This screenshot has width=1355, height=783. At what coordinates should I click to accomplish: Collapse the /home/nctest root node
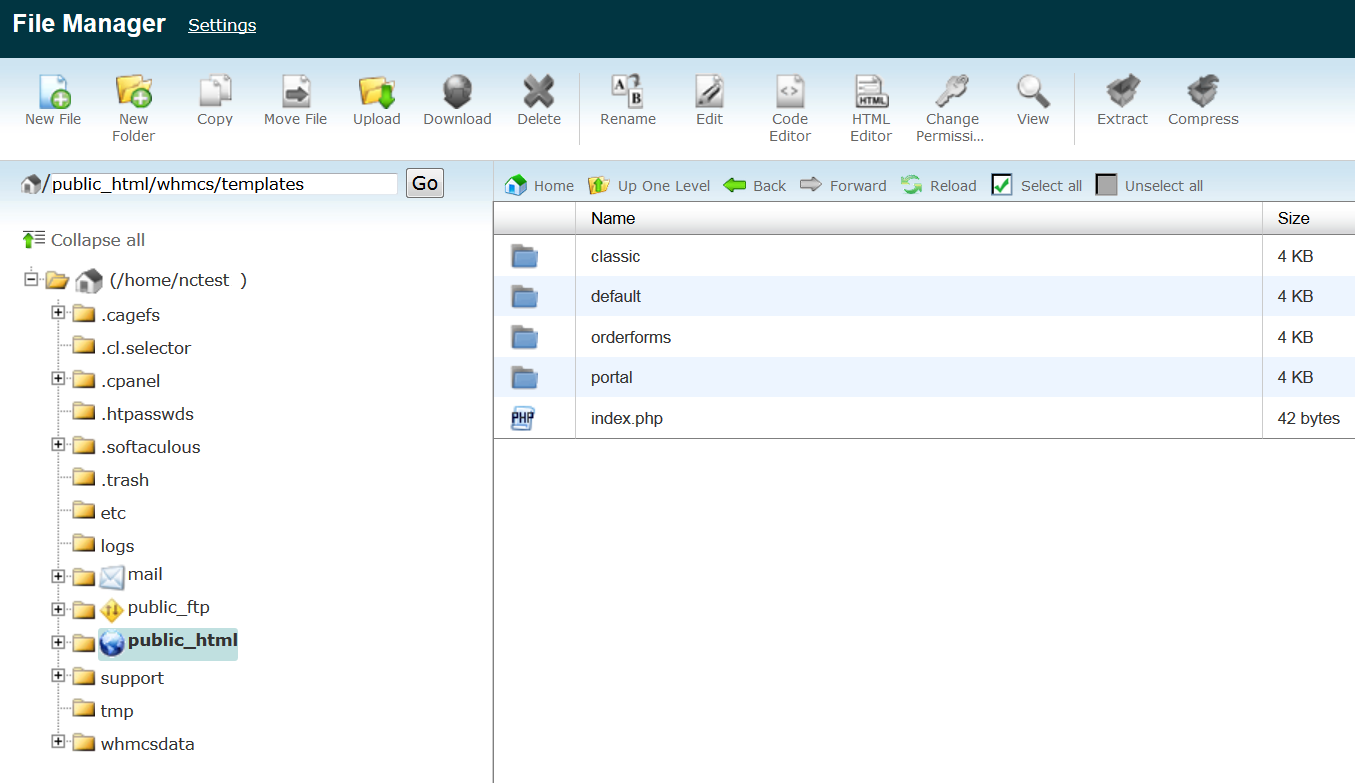31,279
